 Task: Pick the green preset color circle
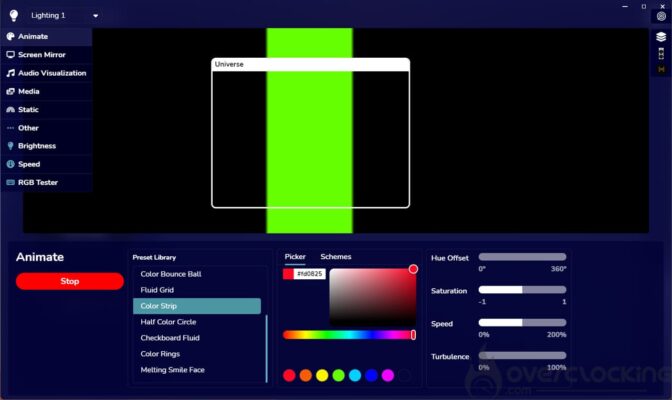[x=339, y=376]
